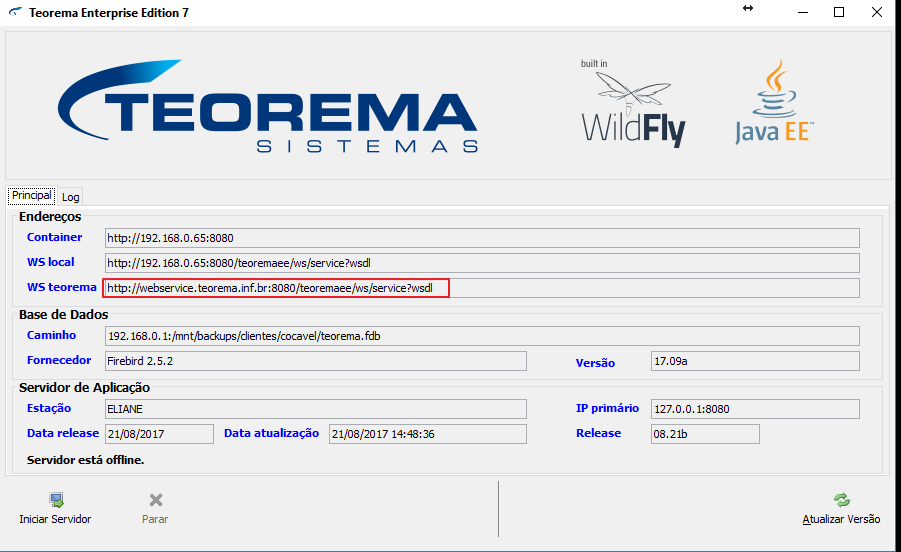Click the WS local label

tap(51, 262)
